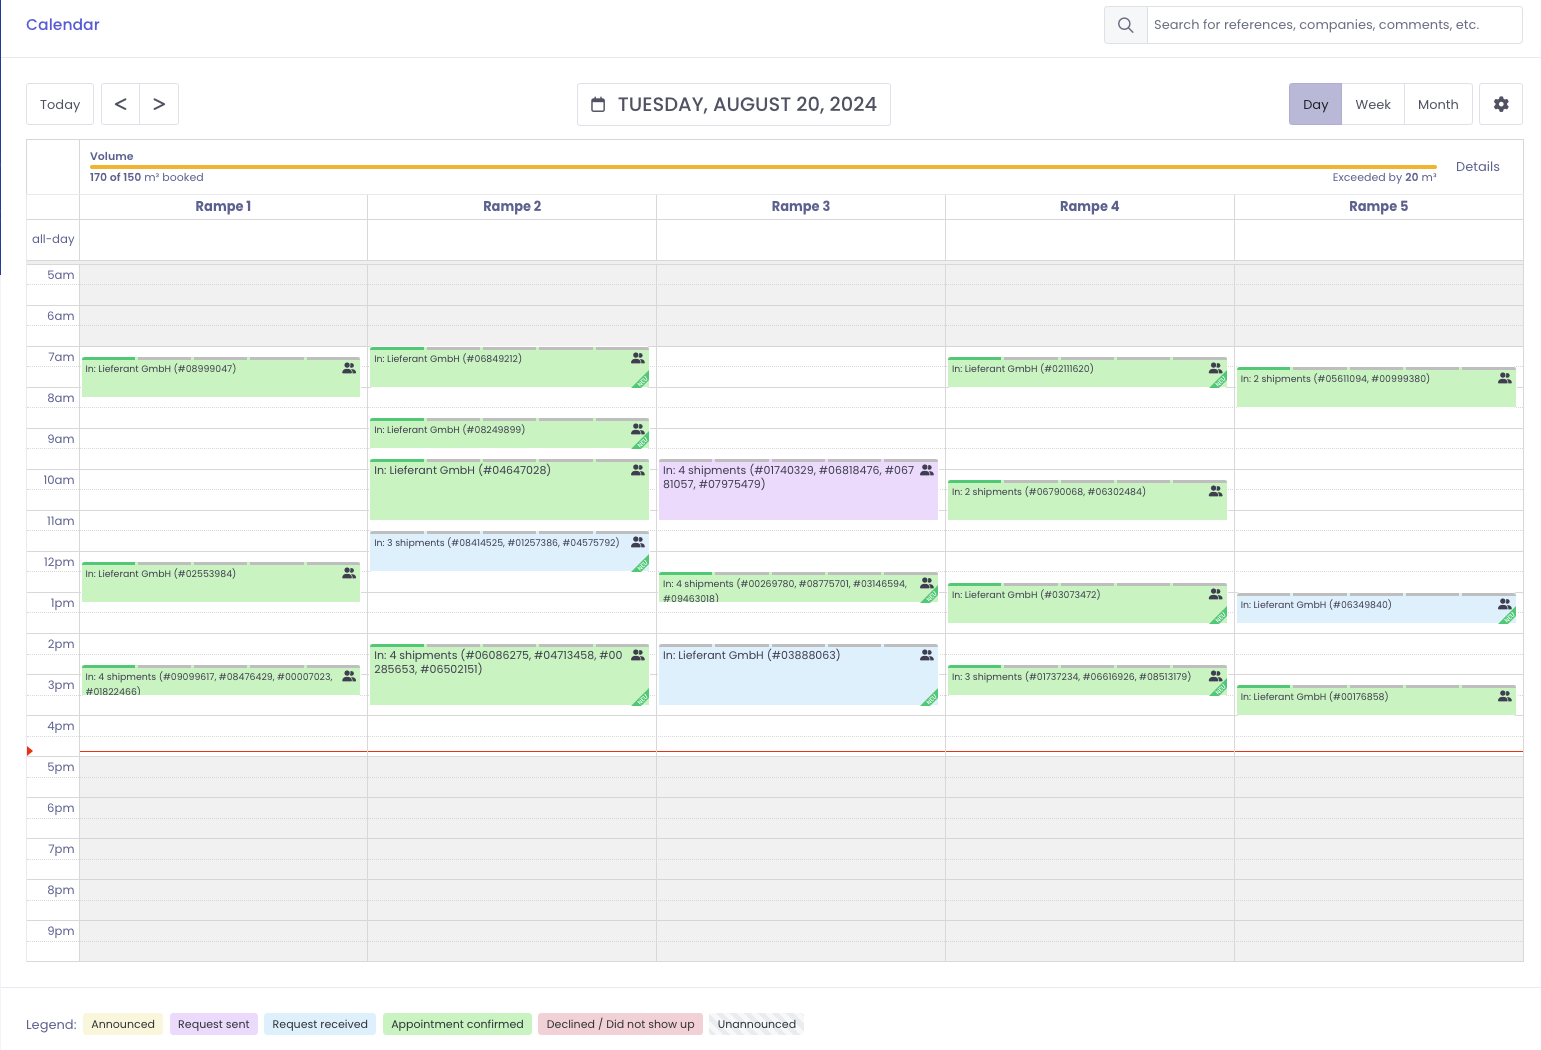
Task: Open volume Details link
Action: click(x=1477, y=167)
